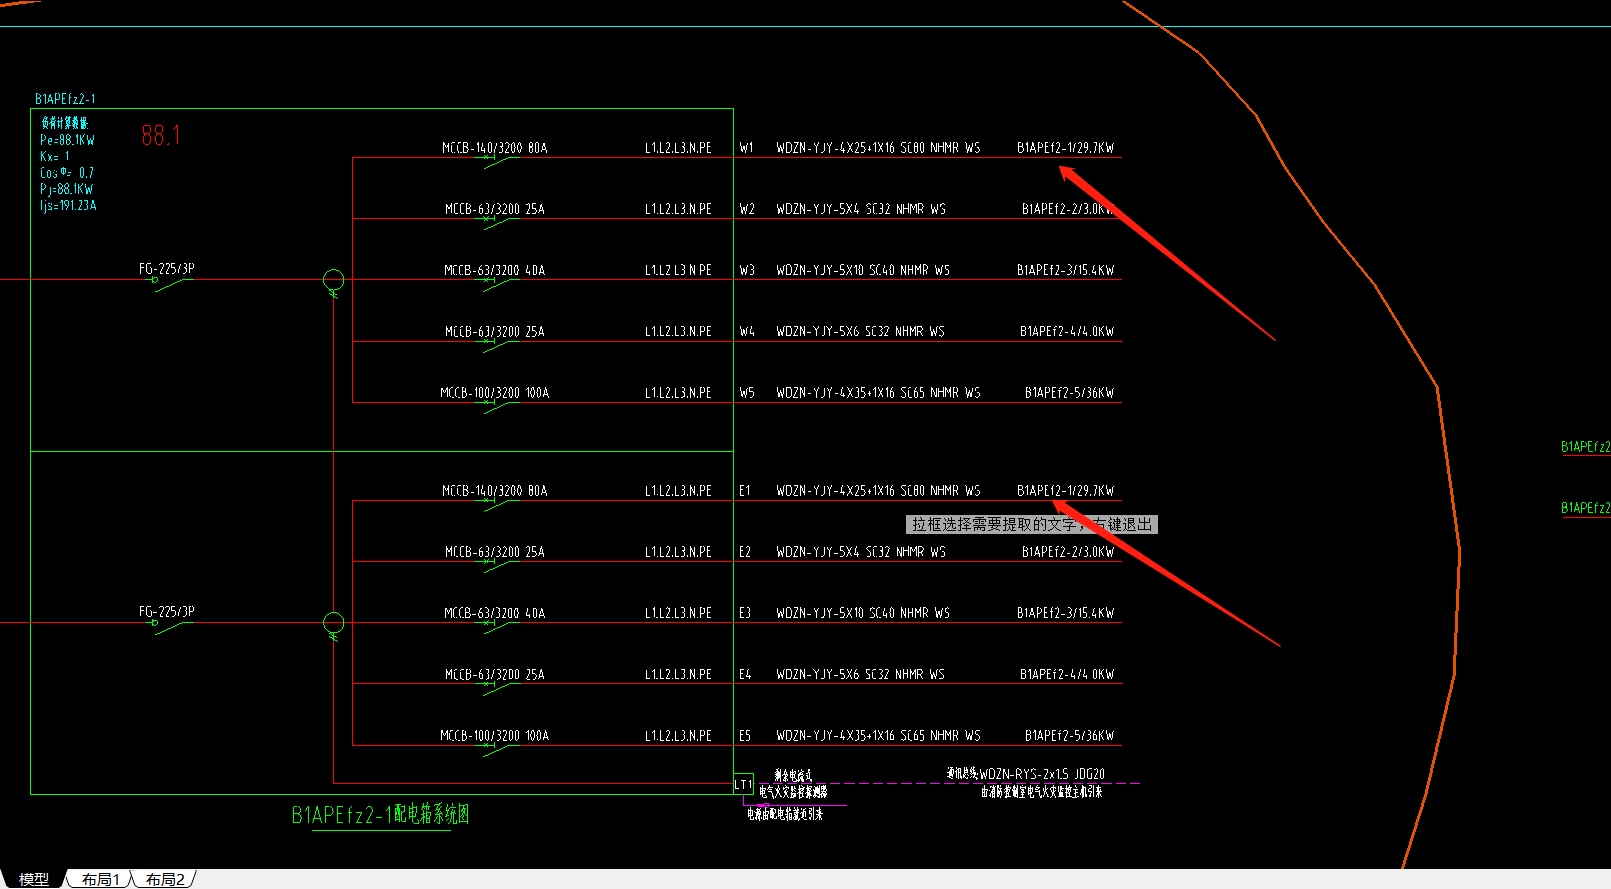
Task: Select the W1 cable WDZN-YJY-4X25+1X16 SC80 text
Action: click(850, 148)
